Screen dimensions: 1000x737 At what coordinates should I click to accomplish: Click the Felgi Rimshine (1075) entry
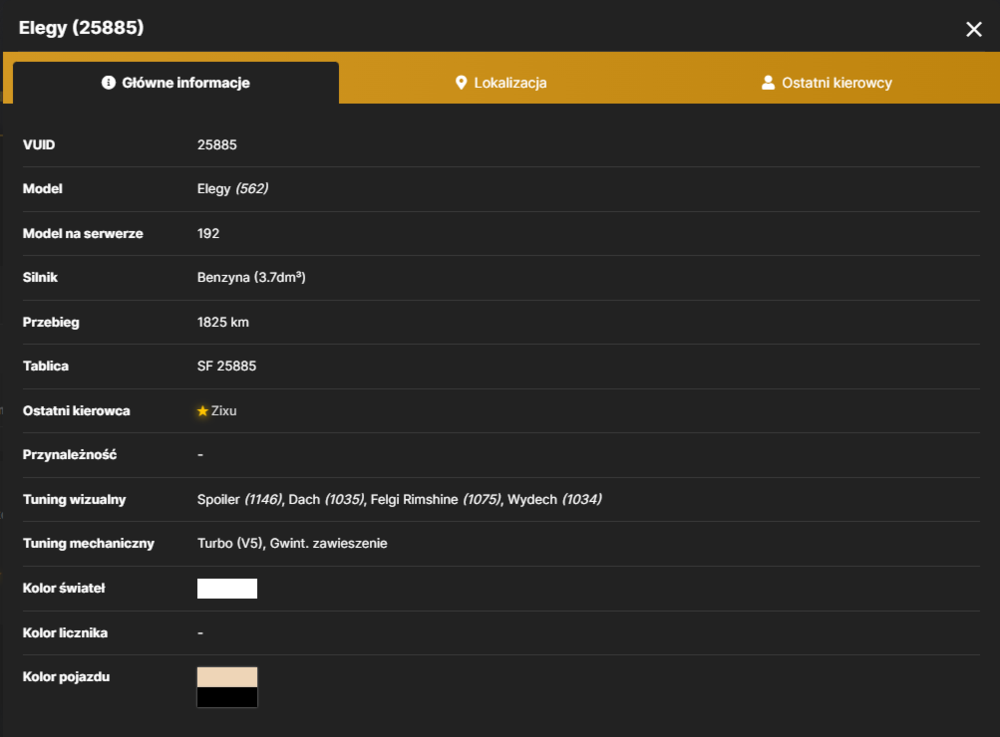point(436,499)
